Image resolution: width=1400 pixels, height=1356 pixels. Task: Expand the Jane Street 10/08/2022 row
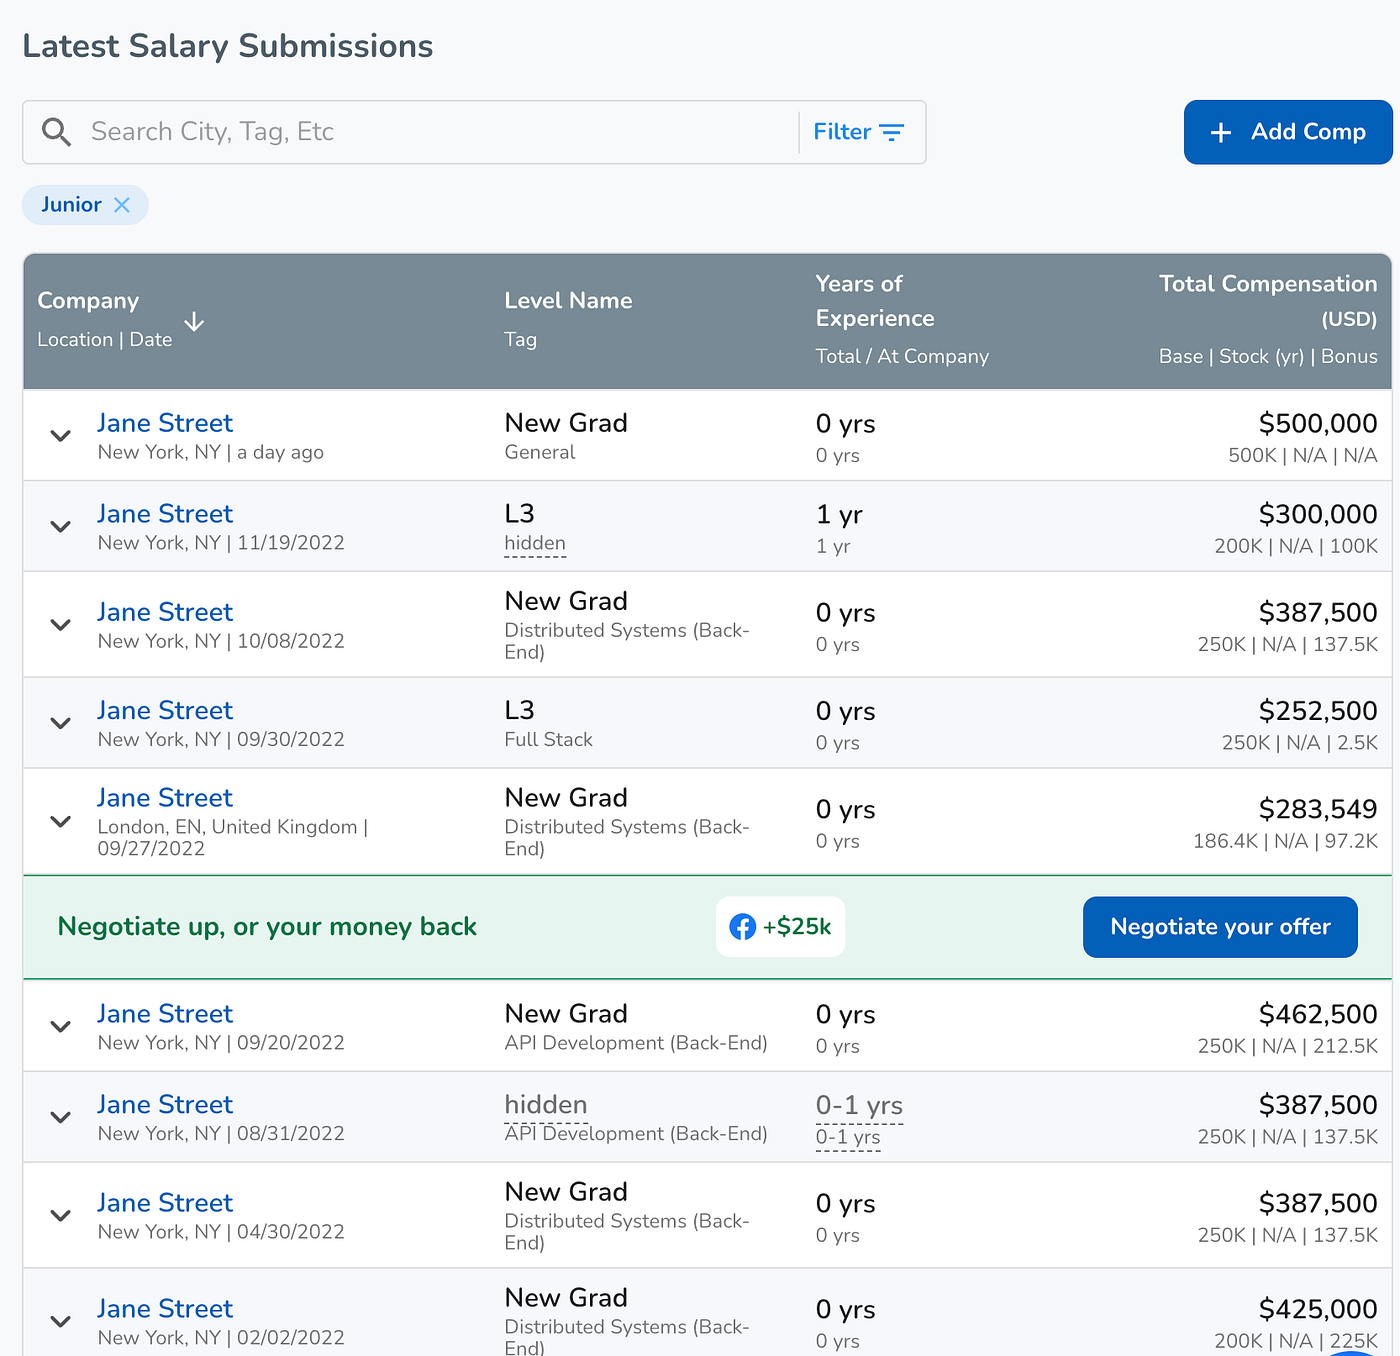click(61, 625)
